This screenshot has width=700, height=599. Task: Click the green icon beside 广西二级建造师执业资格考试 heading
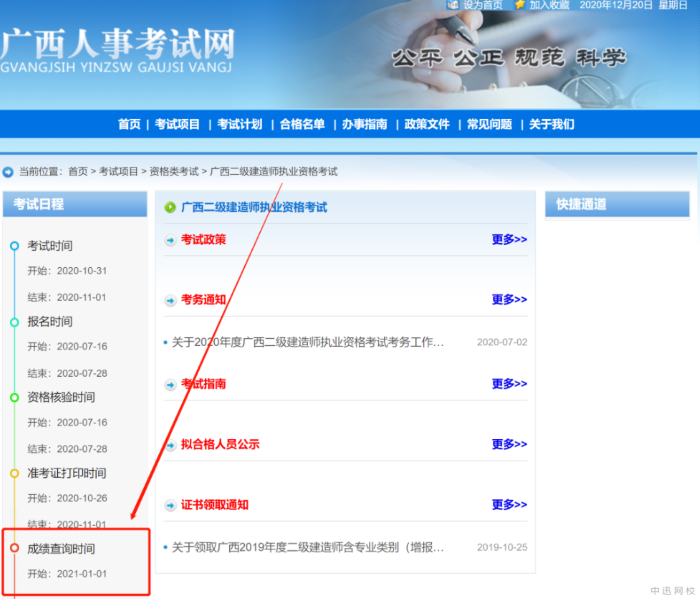pyautogui.click(x=170, y=208)
